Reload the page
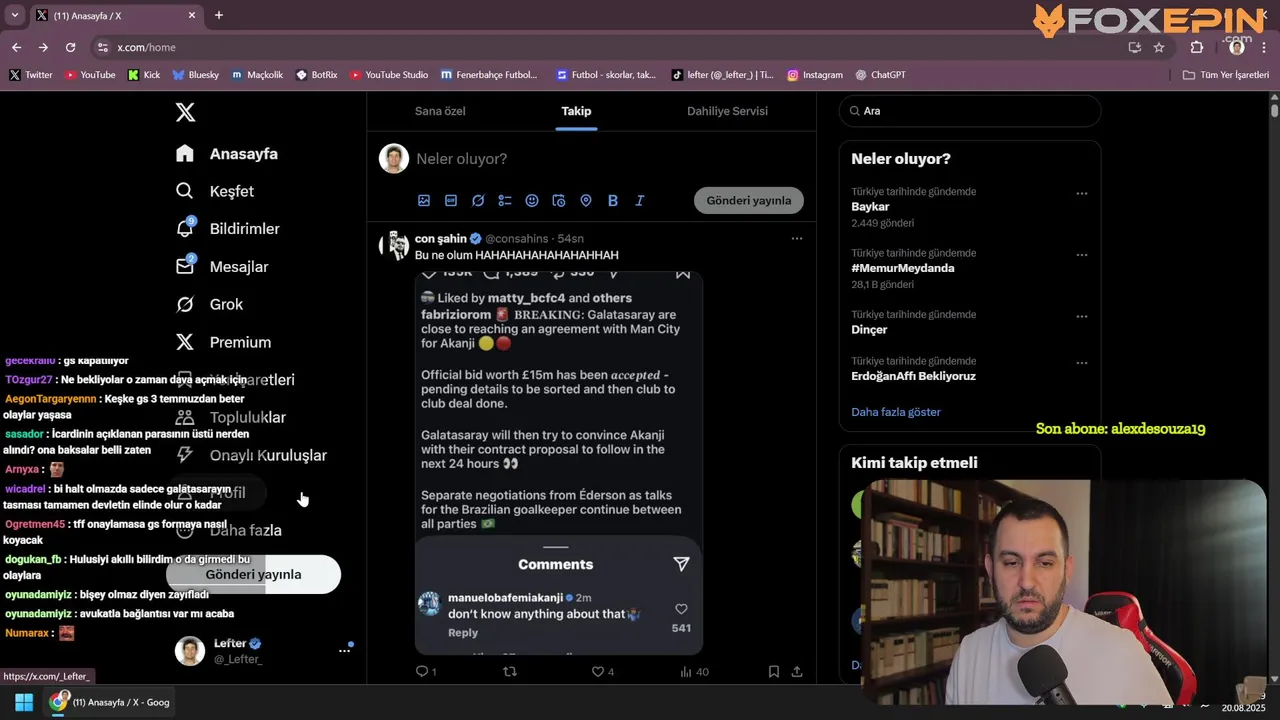Image resolution: width=1280 pixels, height=720 pixels. point(70,47)
